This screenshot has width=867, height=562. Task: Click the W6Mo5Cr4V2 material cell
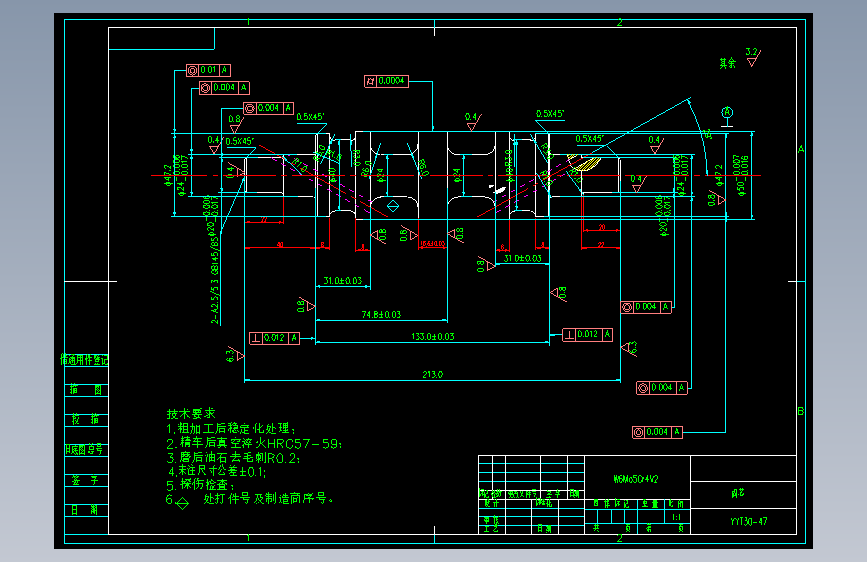[x=636, y=479]
